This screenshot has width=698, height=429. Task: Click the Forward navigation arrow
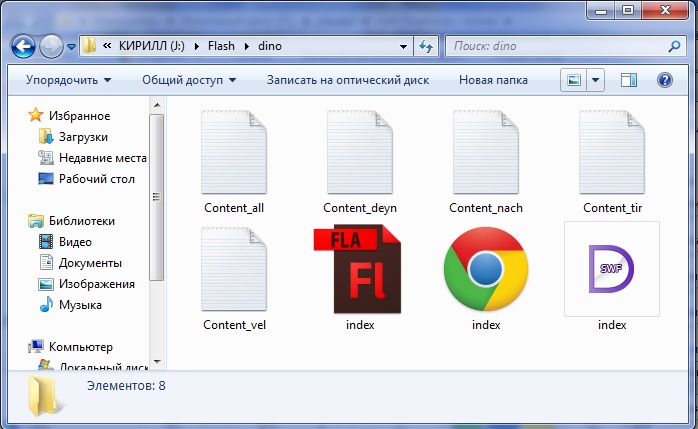point(51,46)
